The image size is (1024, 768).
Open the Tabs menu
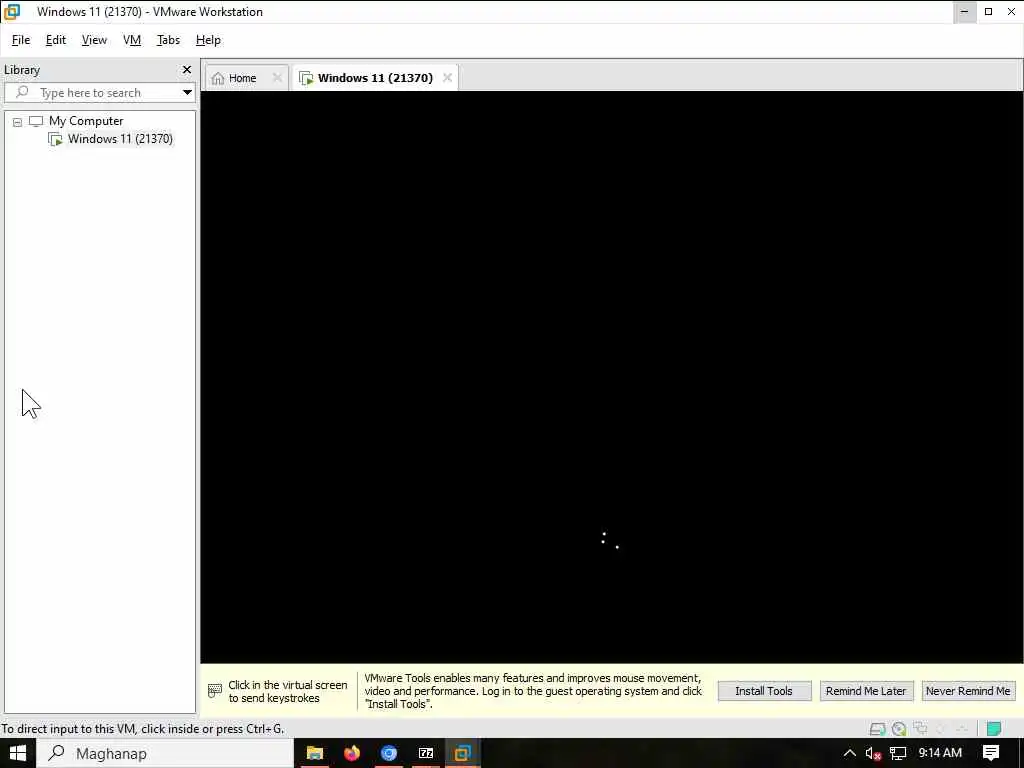[168, 40]
